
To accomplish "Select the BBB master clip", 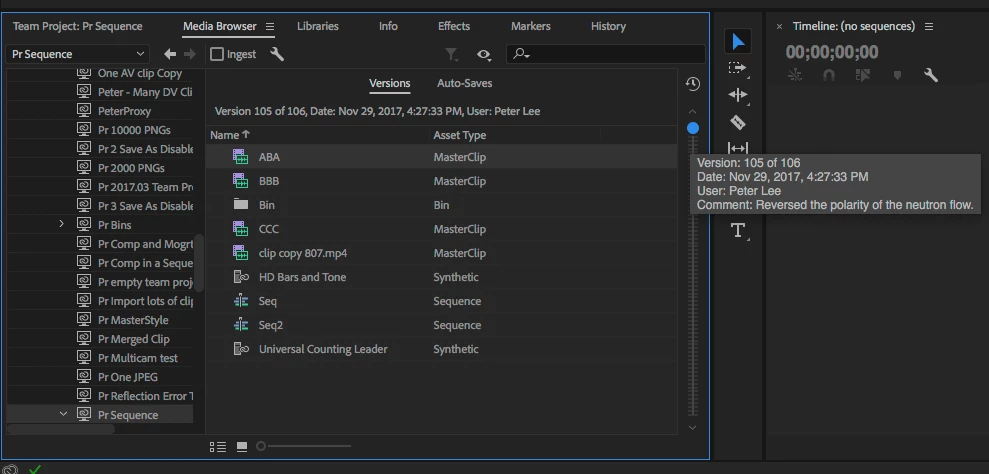I will tap(442, 181).
